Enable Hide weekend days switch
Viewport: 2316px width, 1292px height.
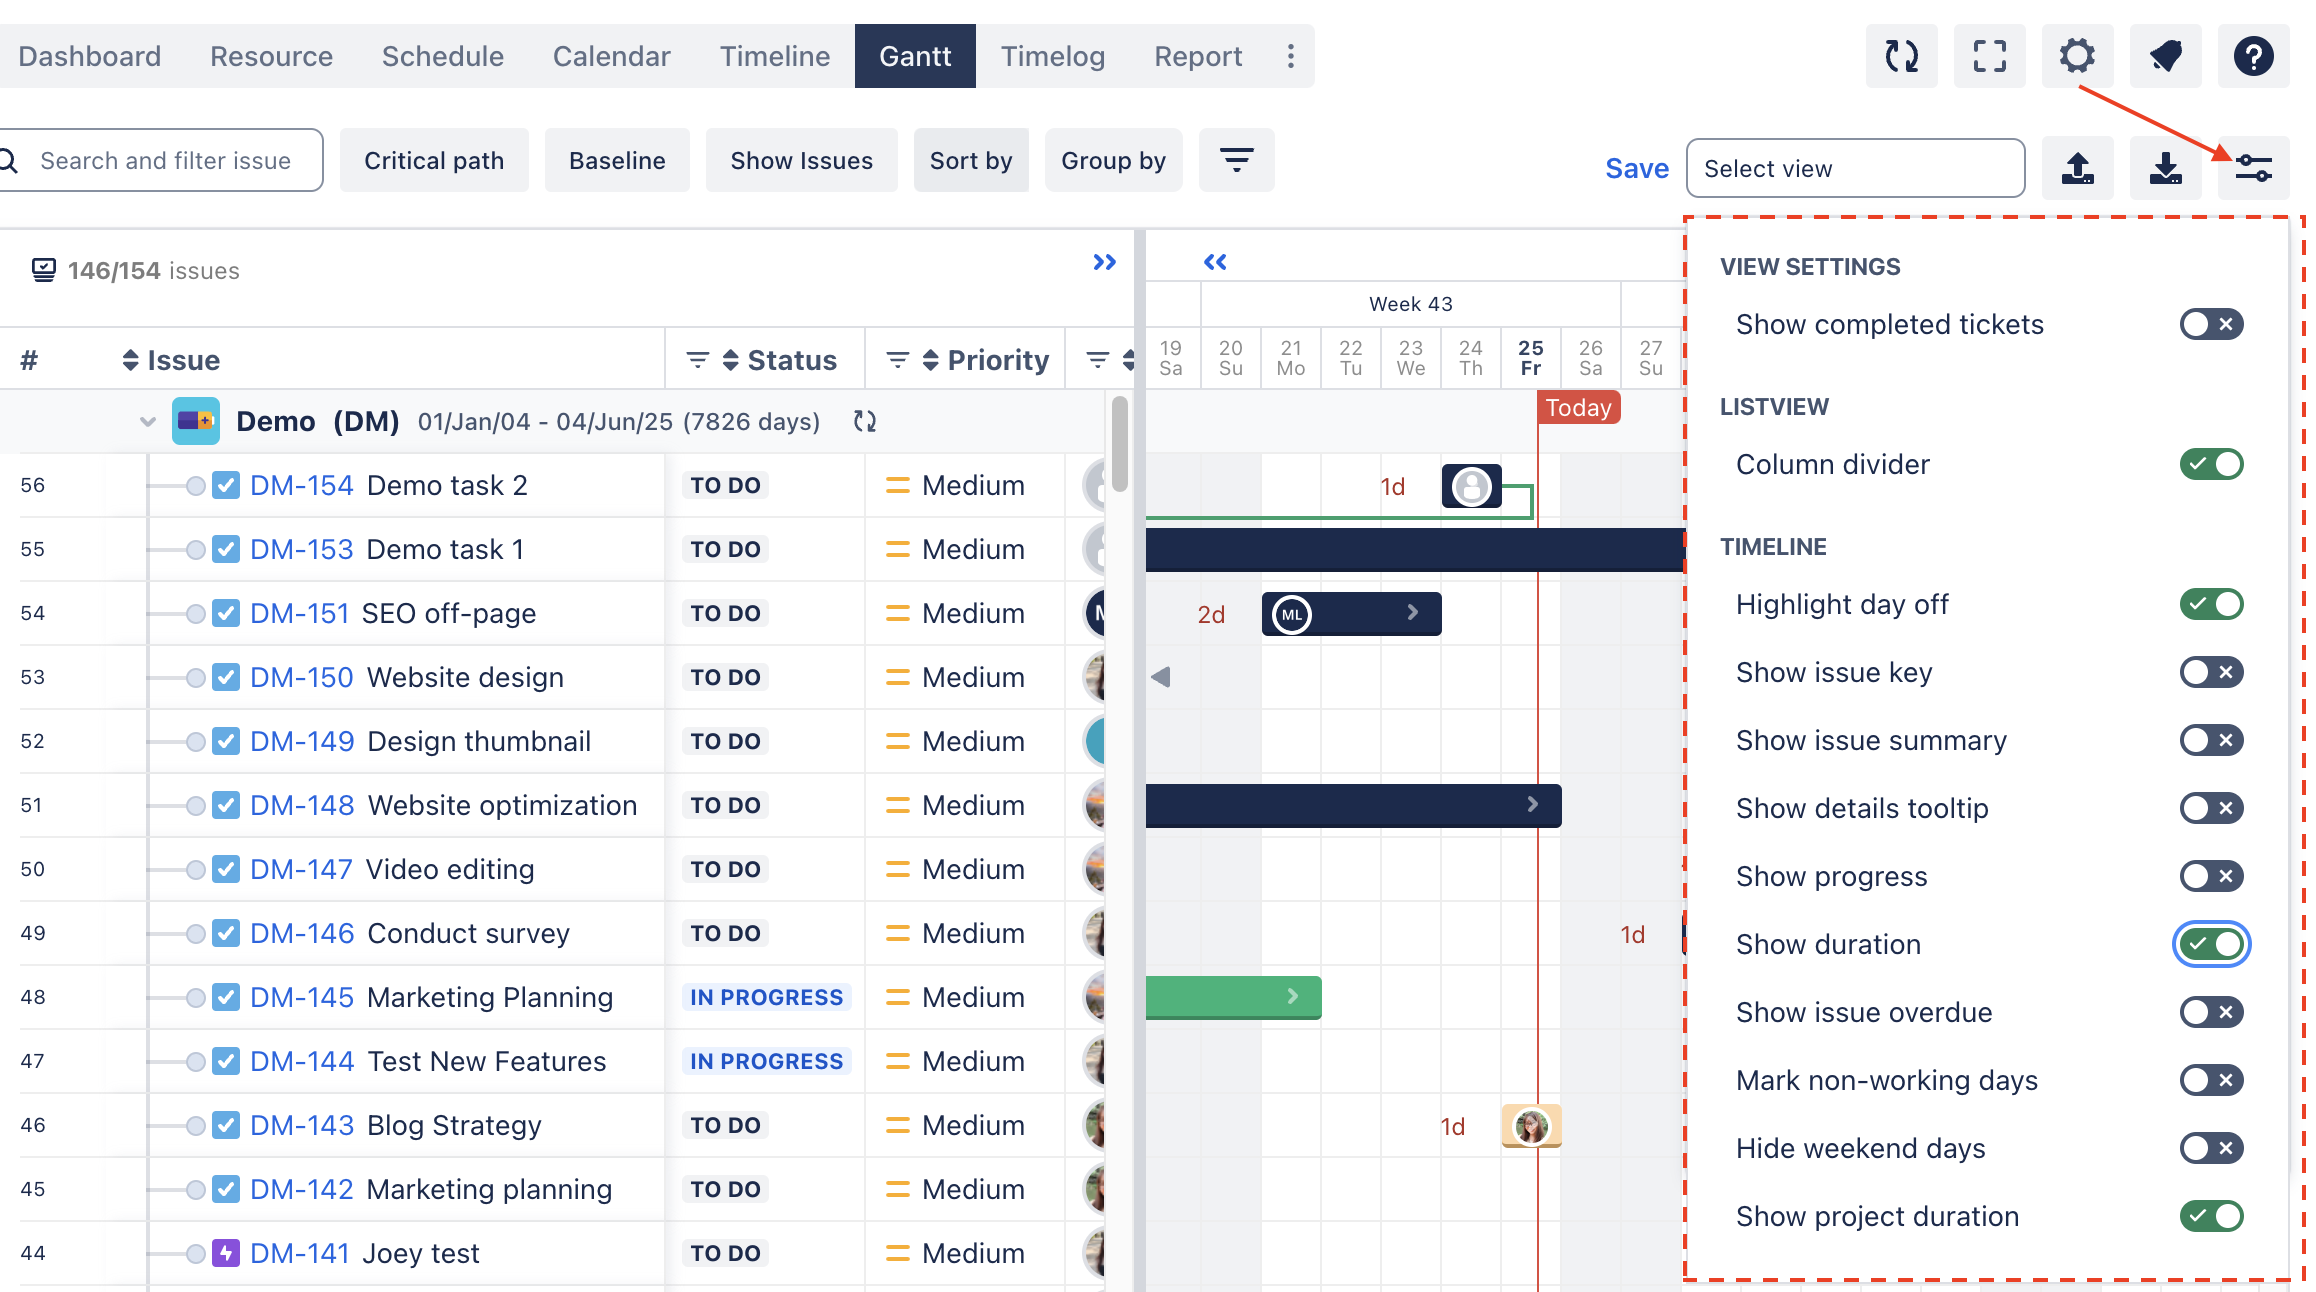[2211, 1148]
